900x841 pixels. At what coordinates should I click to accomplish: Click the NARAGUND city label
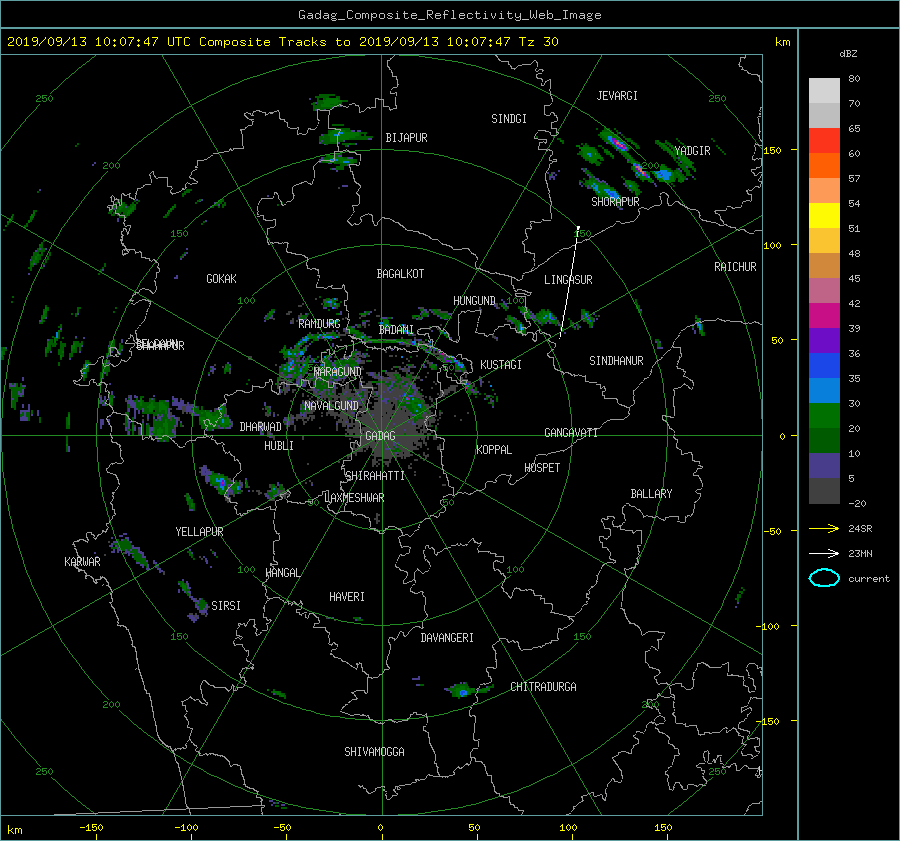coord(338,372)
